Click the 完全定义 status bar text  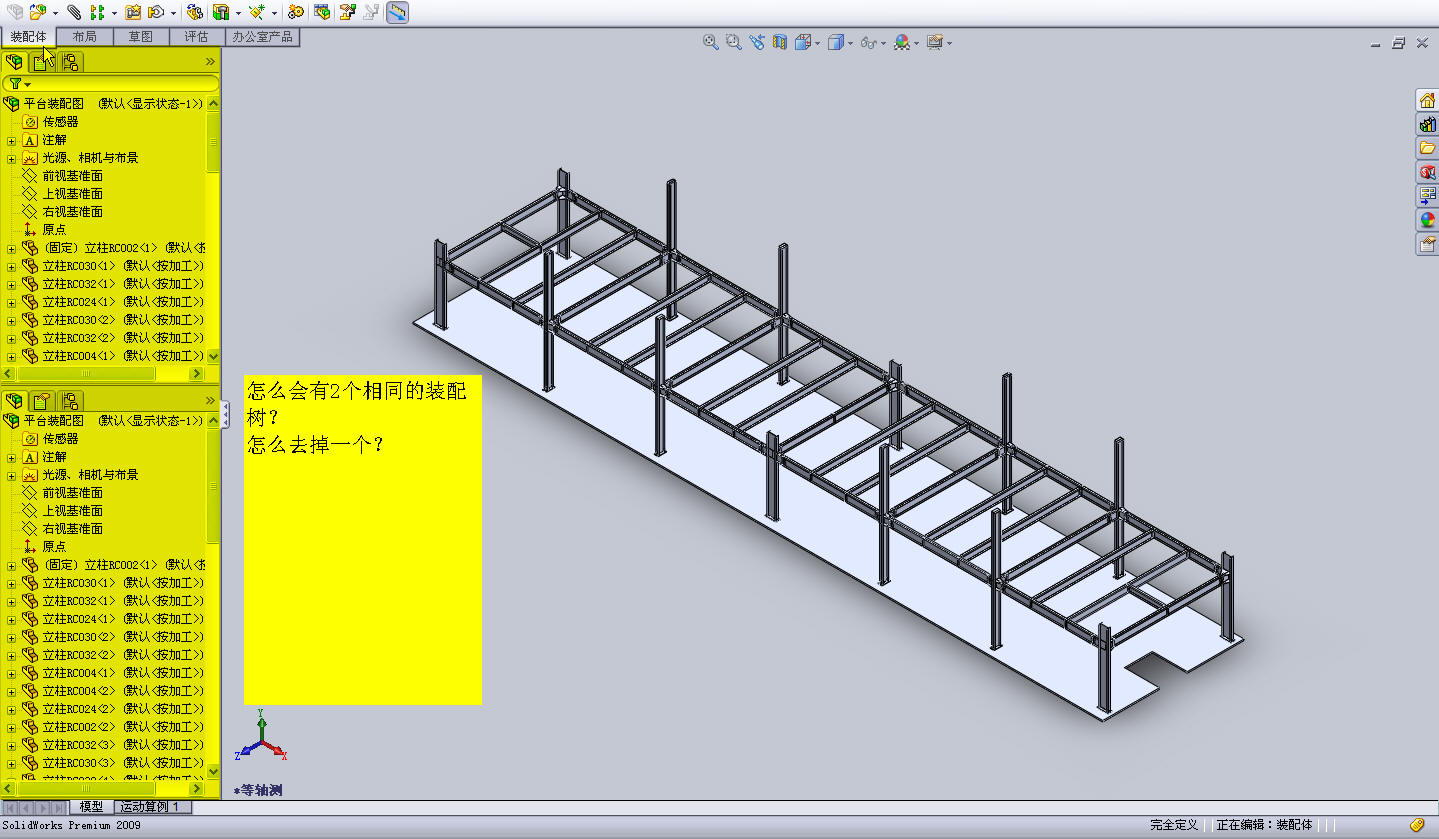1174,825
